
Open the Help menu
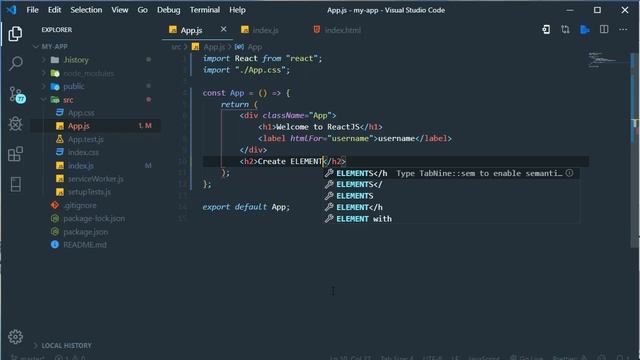(x=237, y=10)
